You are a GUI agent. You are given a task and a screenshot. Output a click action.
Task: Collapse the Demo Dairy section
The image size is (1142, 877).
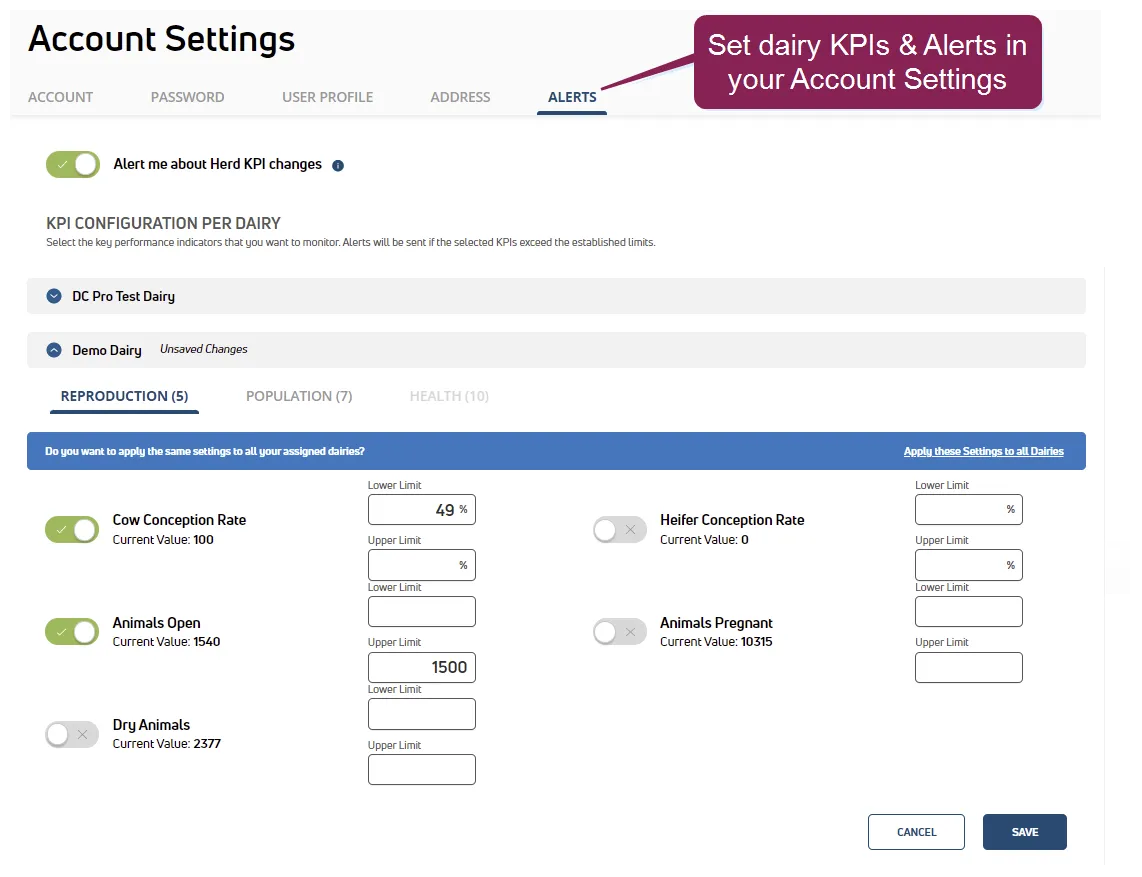pos(54,350)
